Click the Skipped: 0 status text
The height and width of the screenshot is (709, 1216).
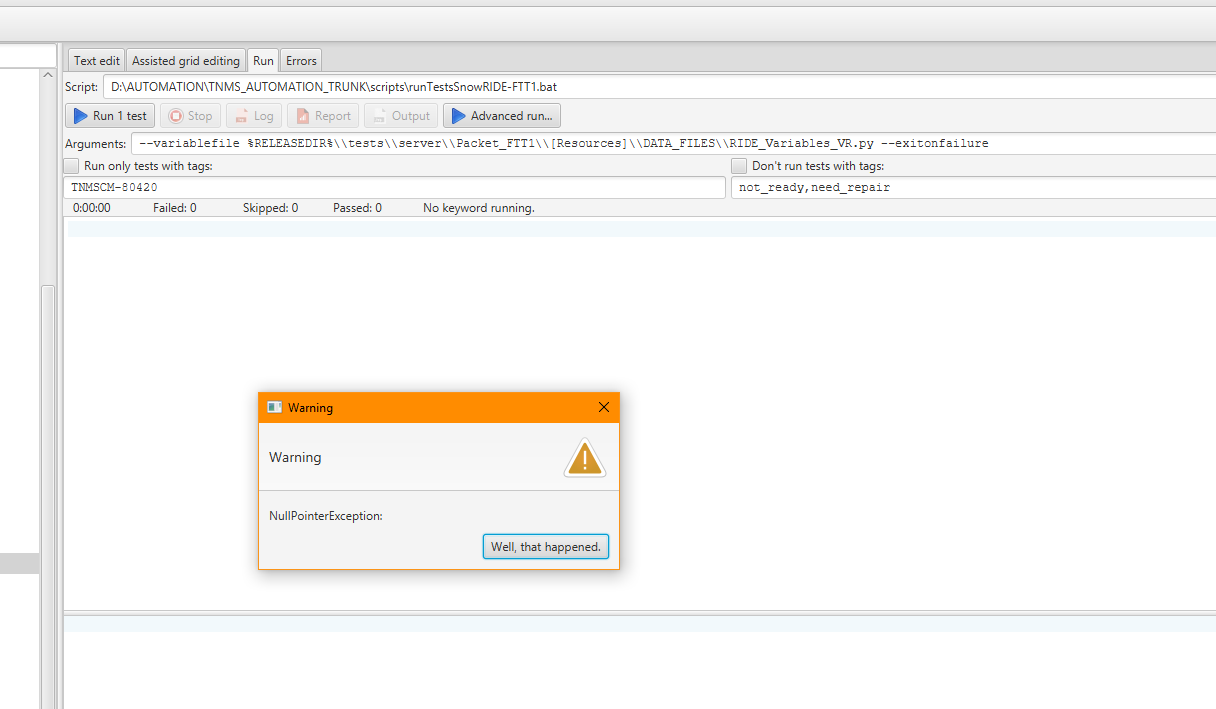point(270,208)
